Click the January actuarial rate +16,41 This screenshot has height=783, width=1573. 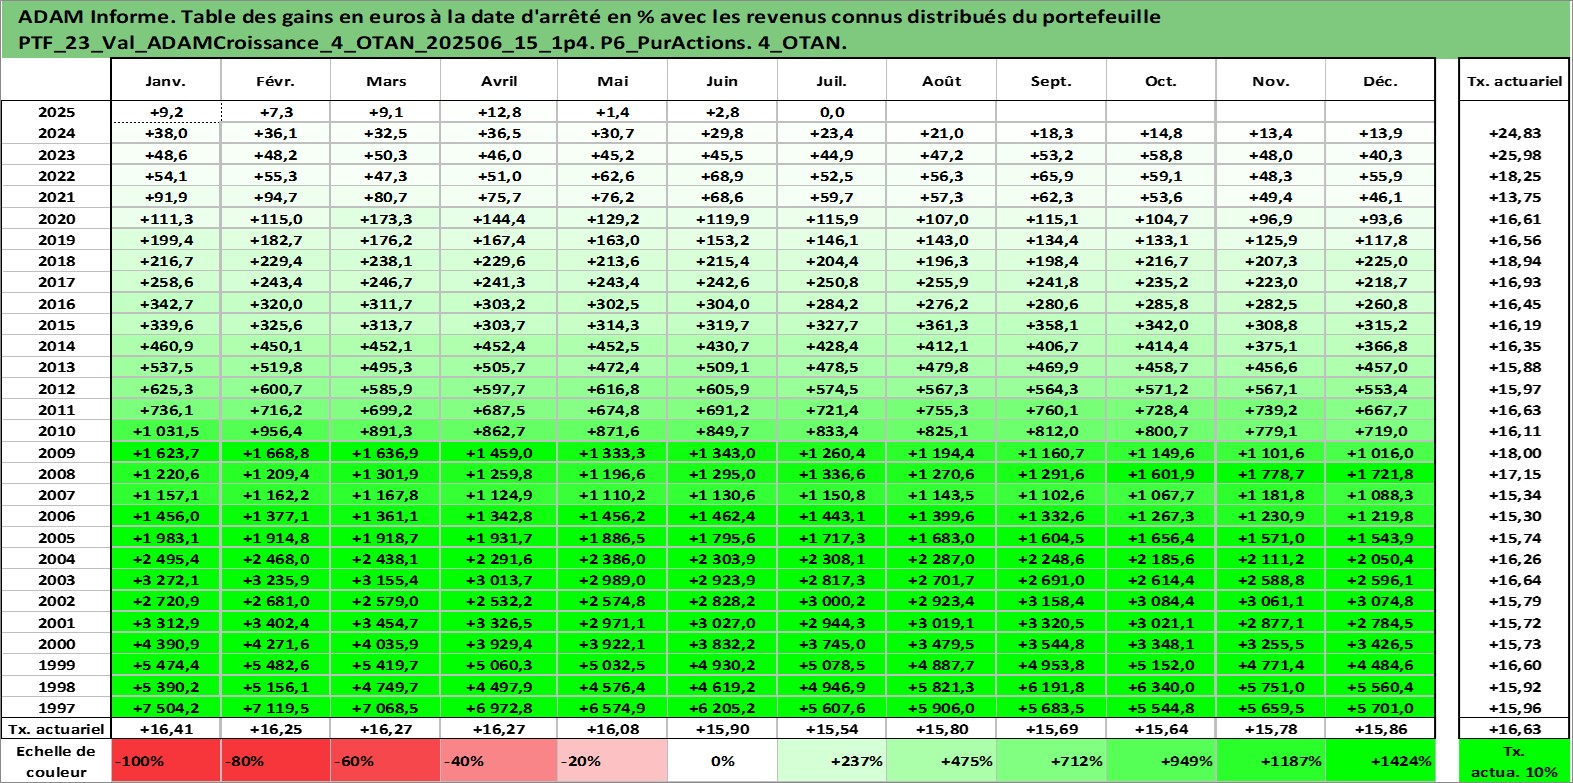click(166, 729)
